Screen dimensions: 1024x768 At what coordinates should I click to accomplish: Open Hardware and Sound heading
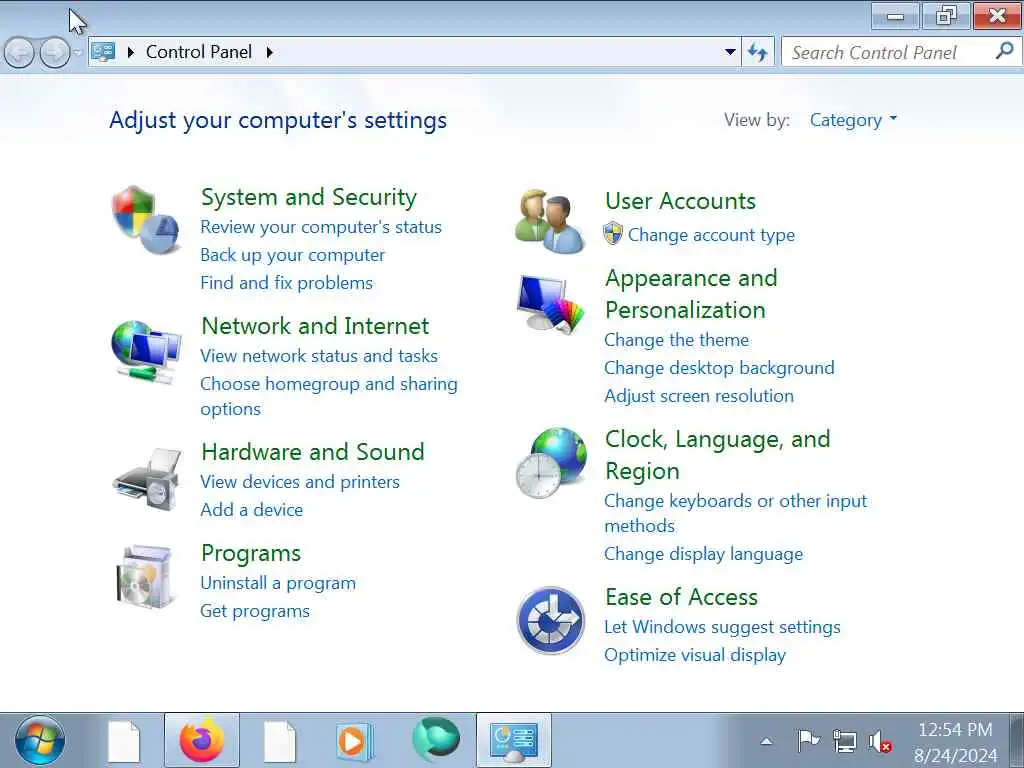[x=313, y=452]
